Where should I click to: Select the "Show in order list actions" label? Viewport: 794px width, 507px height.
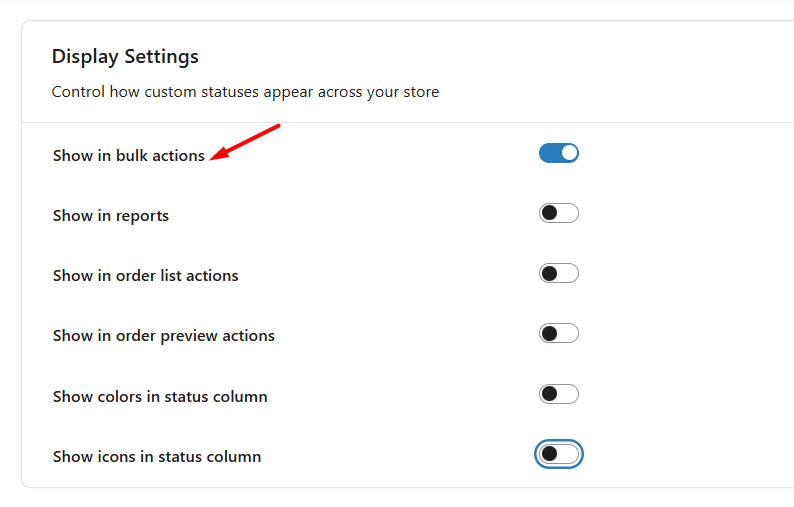tap(145, 276)
